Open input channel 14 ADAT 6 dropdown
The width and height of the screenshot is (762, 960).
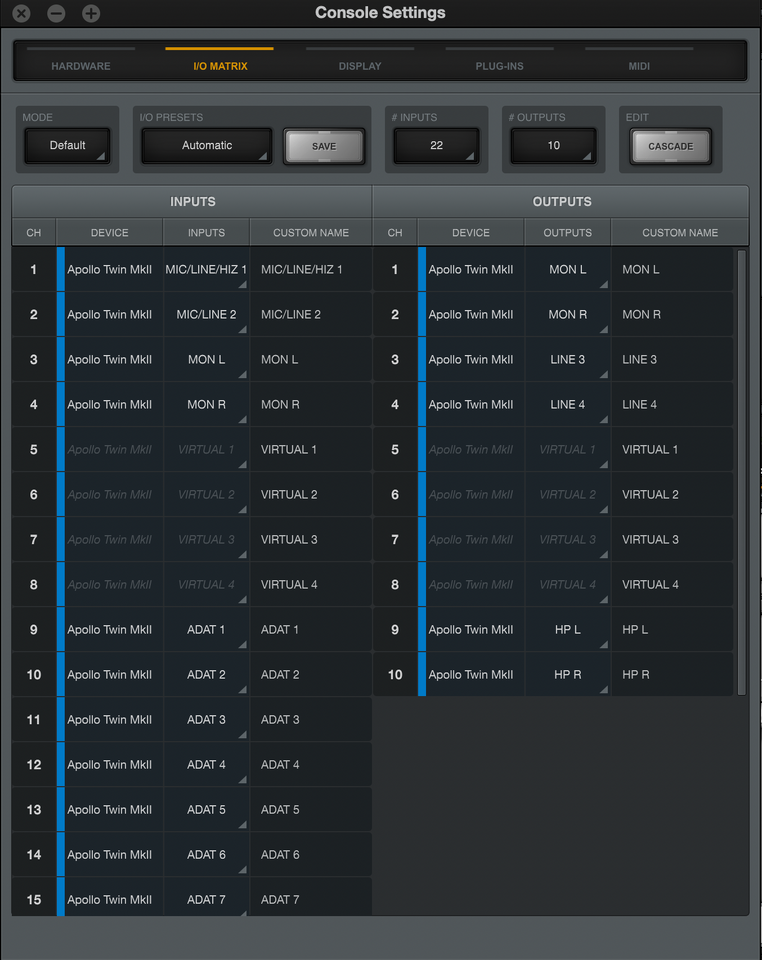click(206, 855)
